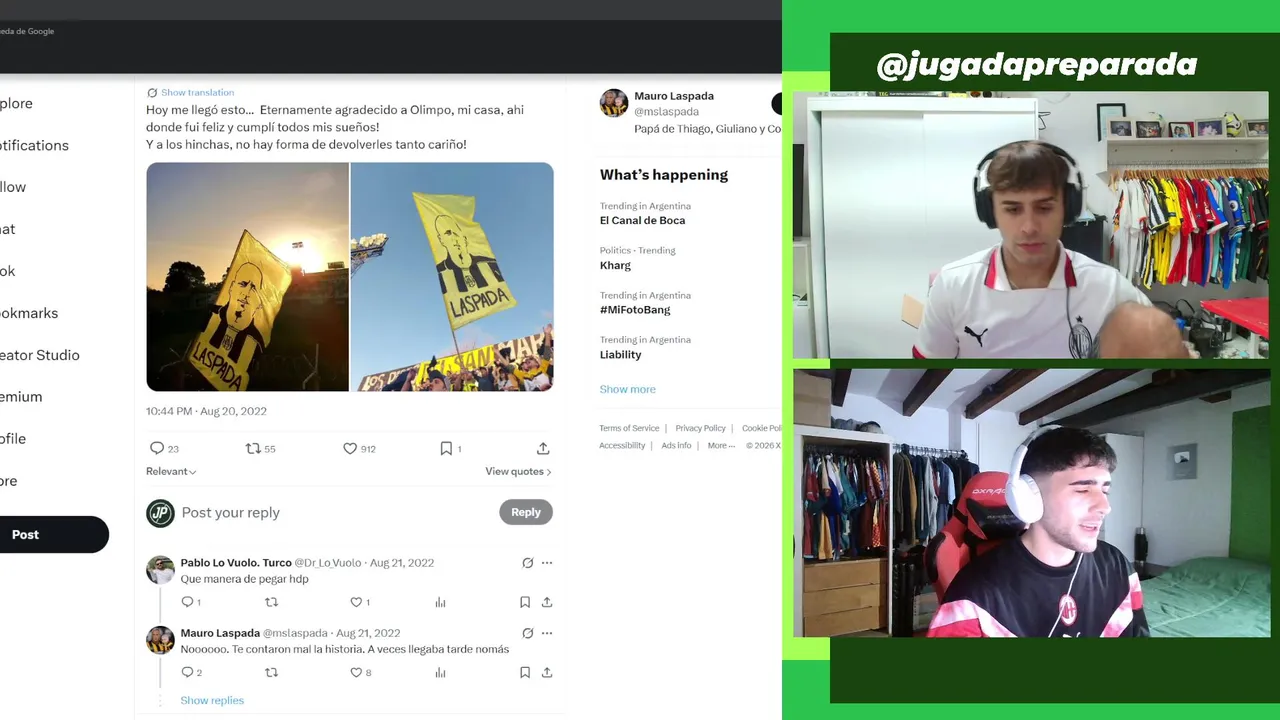Open Accessibility footer link
Image resolution: width=1280 pixels, height=720 pixels.
coord(622,446)
